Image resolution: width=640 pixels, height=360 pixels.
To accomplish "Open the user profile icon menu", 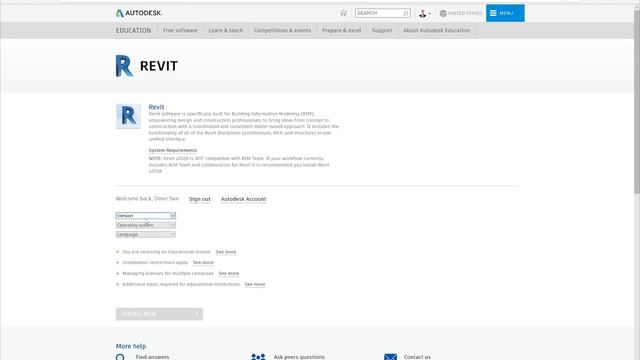I will (x=424, y=13).
